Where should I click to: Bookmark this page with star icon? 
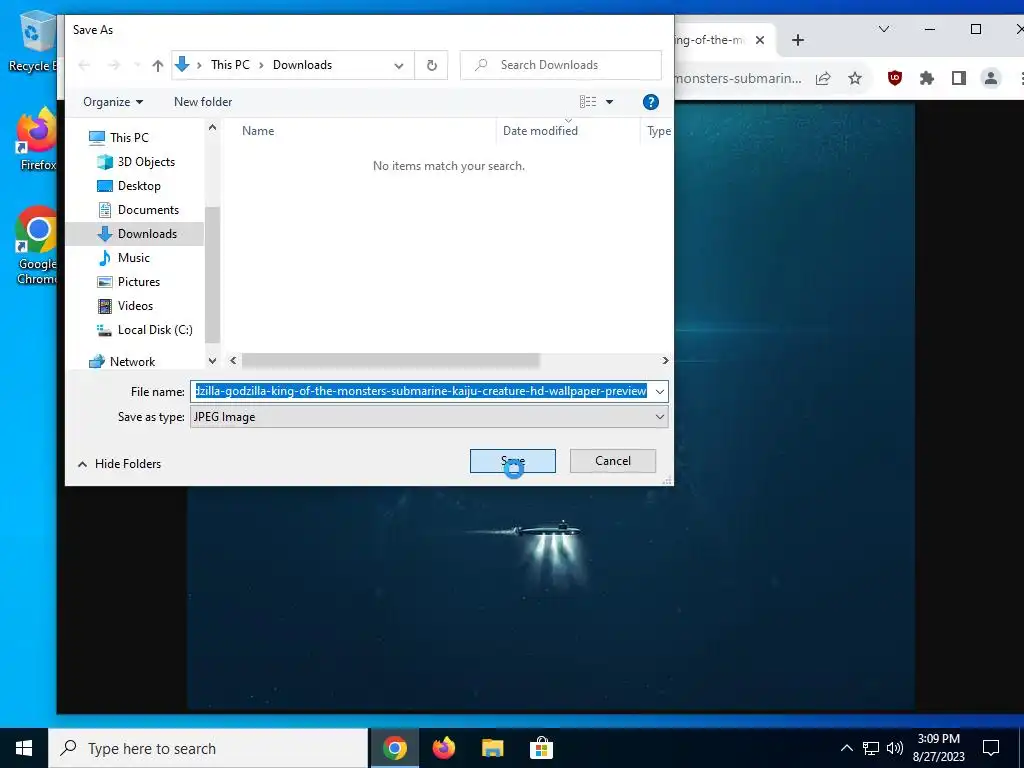pyautogui.click(x=854, y=78)
